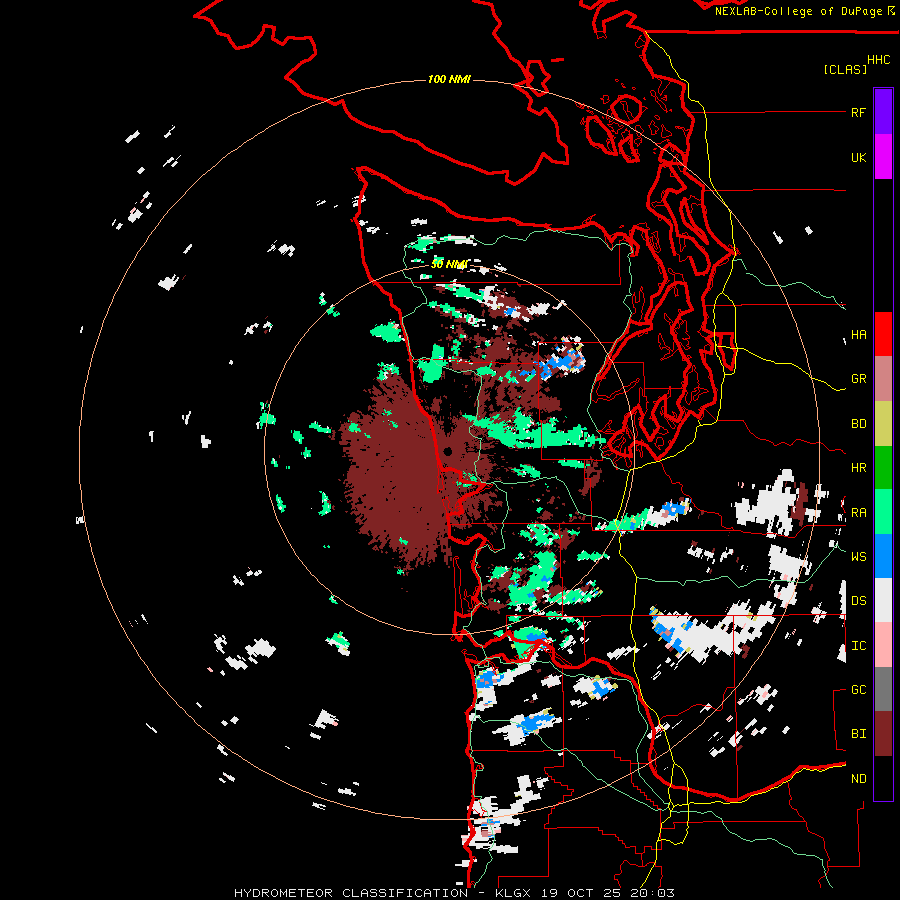Screen dimensions: 900x900
Task: Click the purple RF legend color swatch
Action: click(883, 112)
